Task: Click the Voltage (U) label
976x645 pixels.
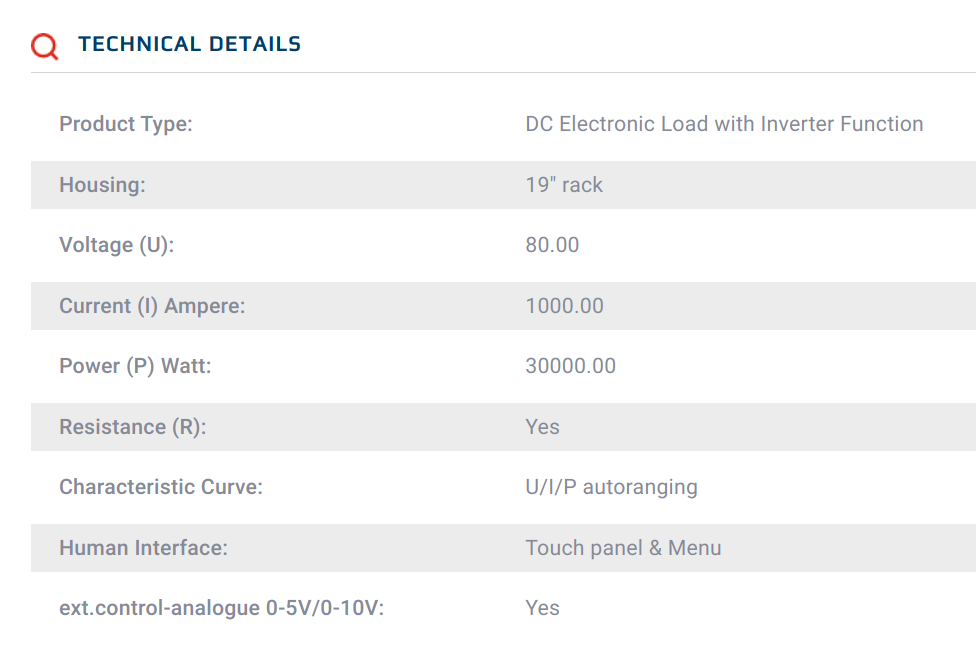Action: coord(116,245)
